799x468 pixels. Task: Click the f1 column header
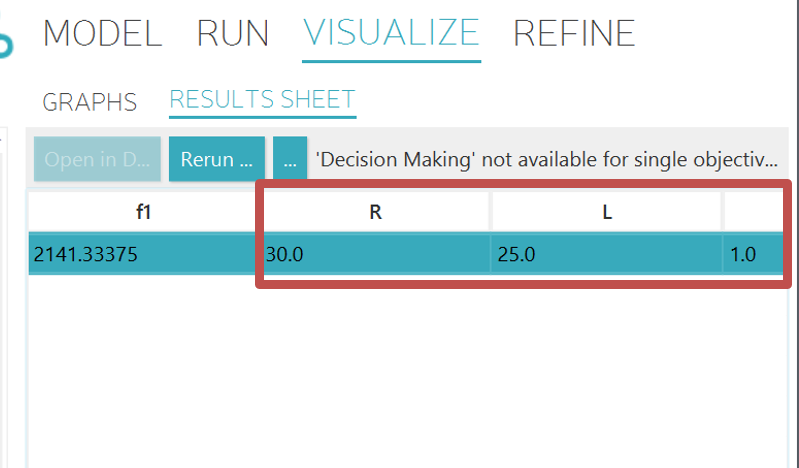(x=142, y=213)
